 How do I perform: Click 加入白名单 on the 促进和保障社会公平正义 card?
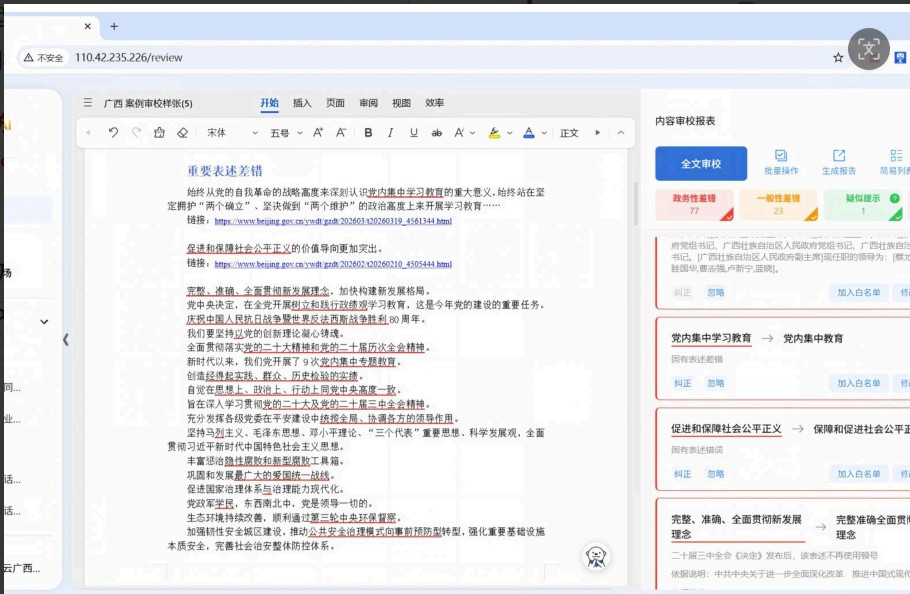[x=858, y=474]
